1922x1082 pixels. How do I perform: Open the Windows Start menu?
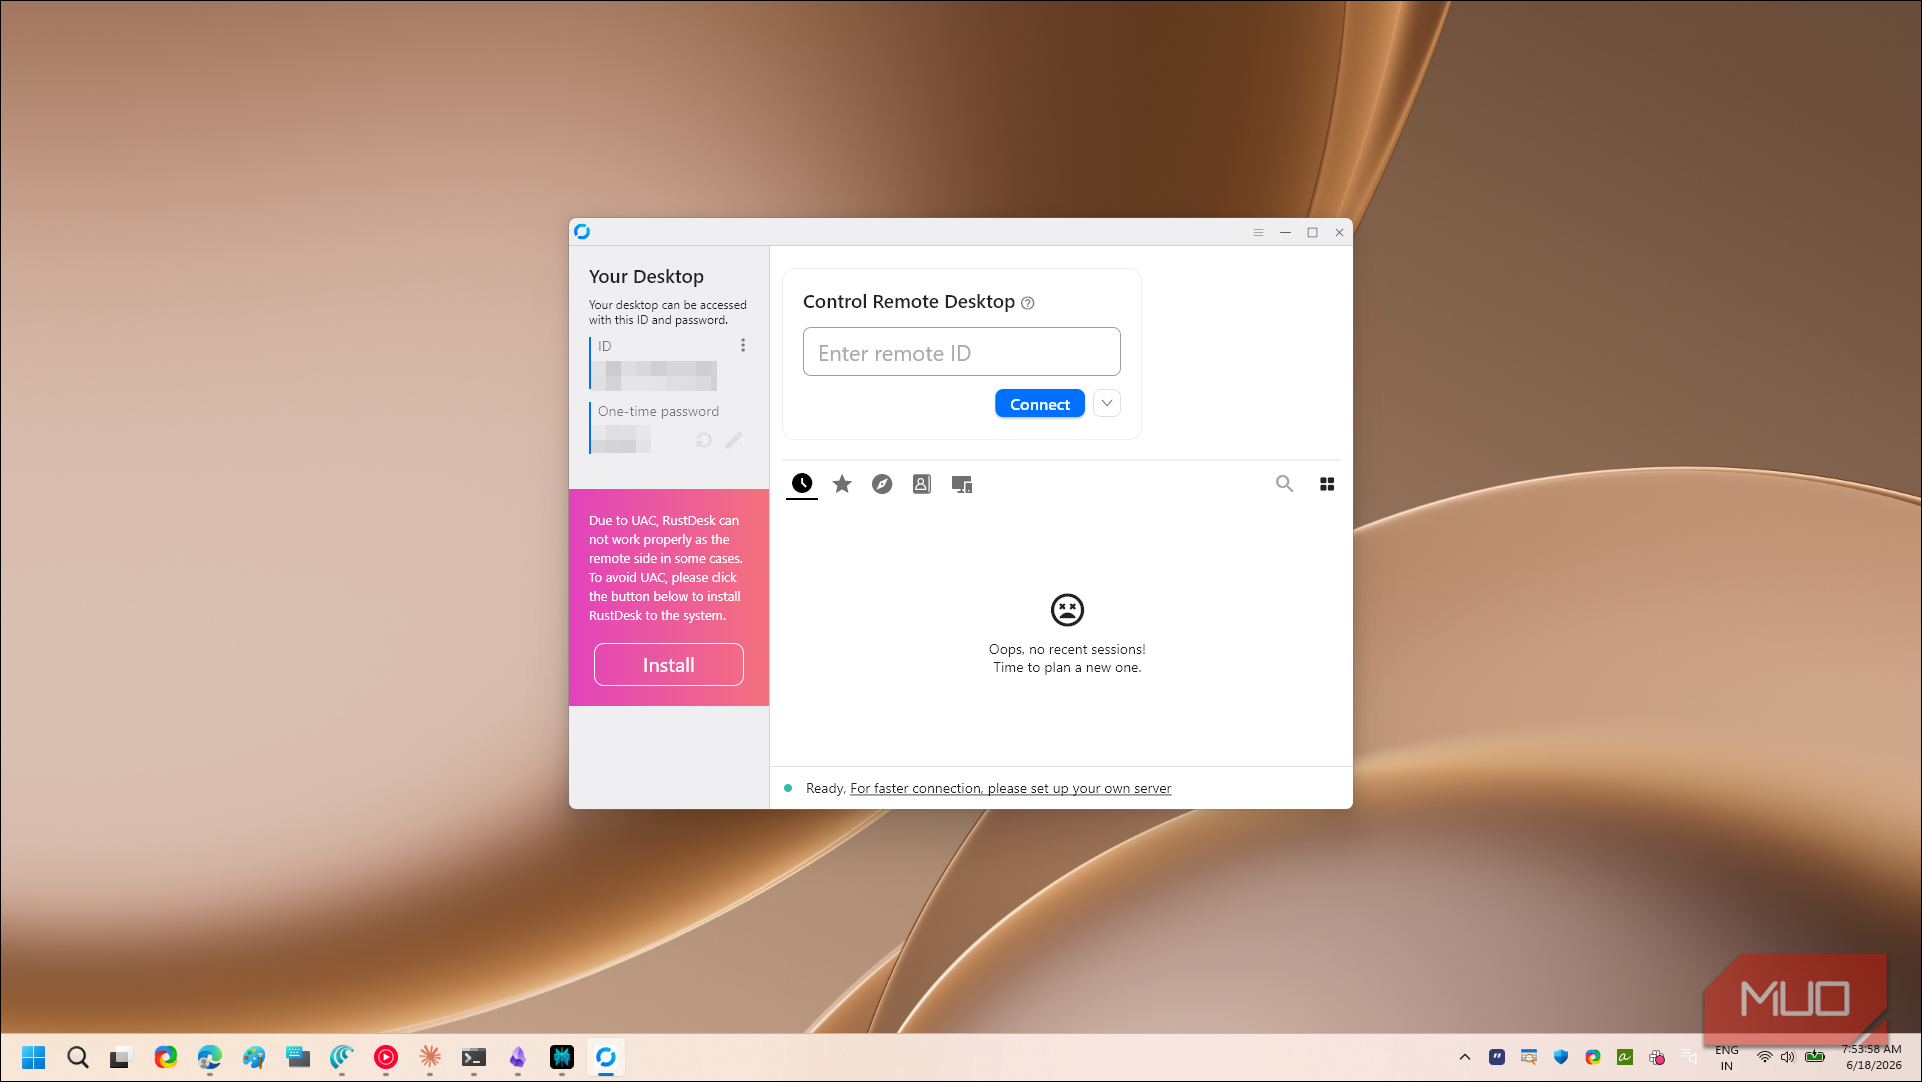34,1057
